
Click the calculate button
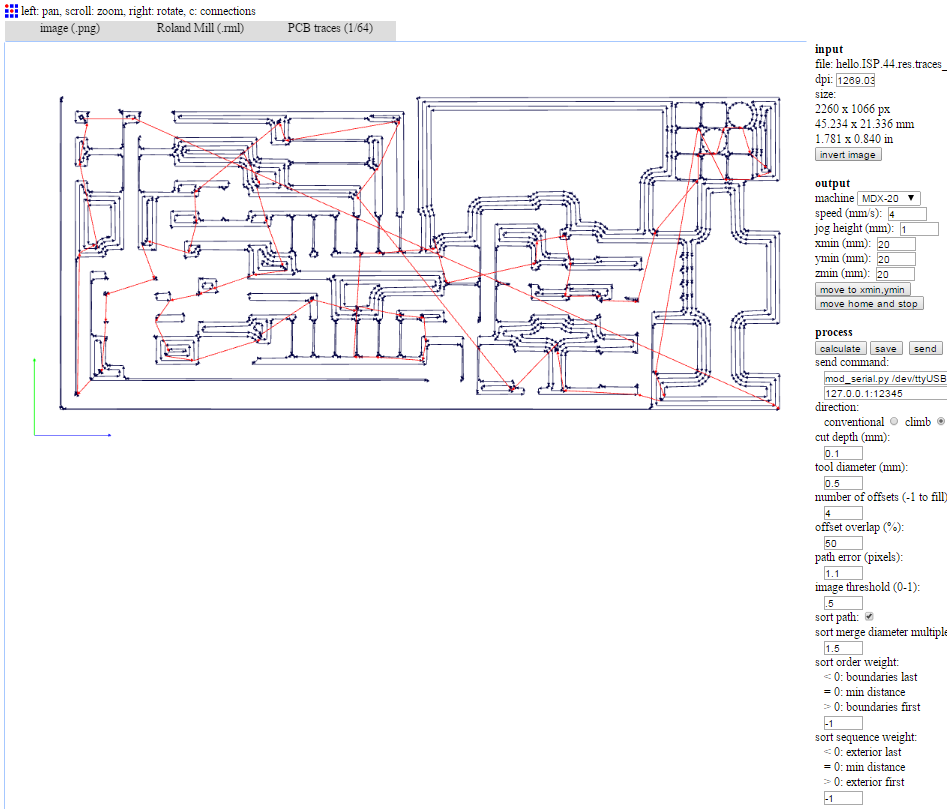(x=841, y=348)
